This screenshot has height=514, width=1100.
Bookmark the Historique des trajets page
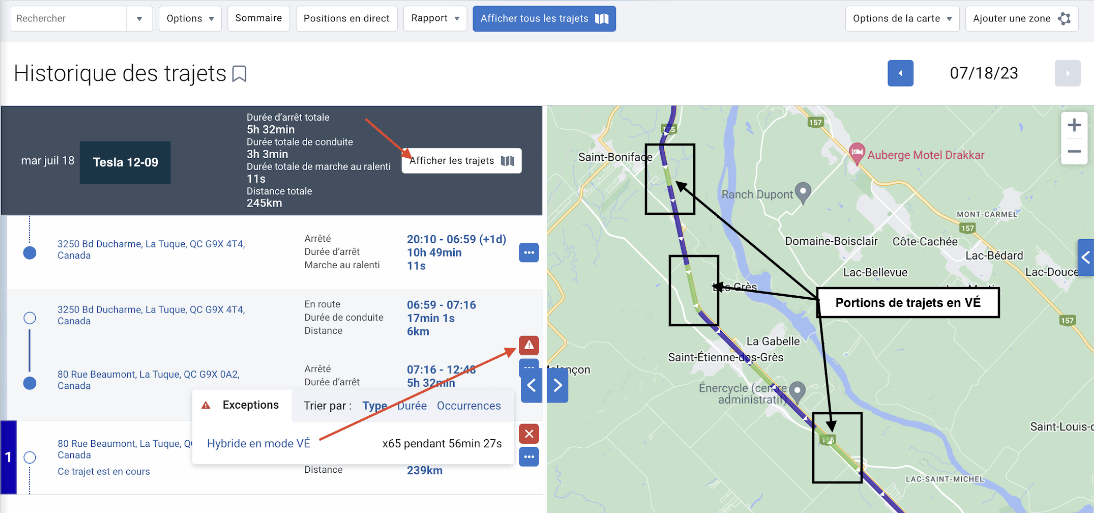click(240, 74)
